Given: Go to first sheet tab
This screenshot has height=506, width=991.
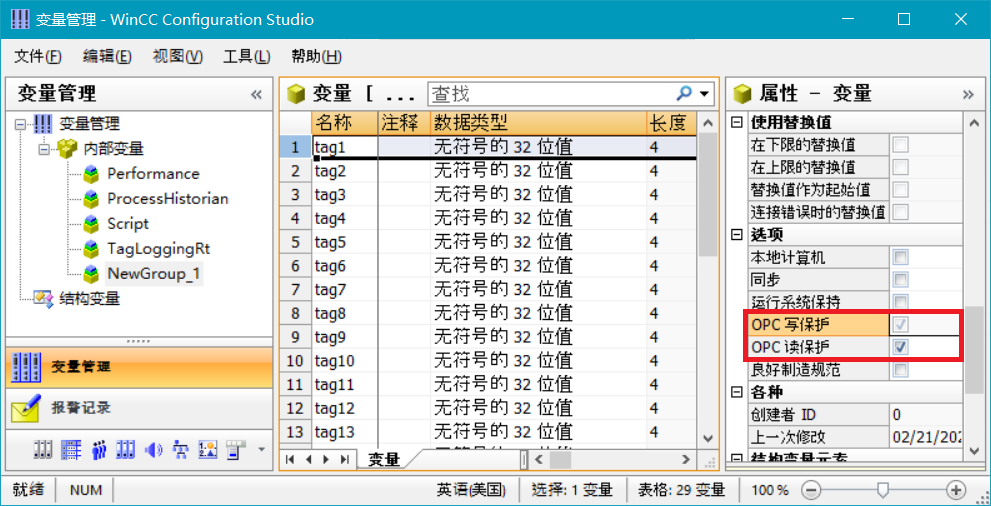Looking at the screenshot, I should 289,459.
